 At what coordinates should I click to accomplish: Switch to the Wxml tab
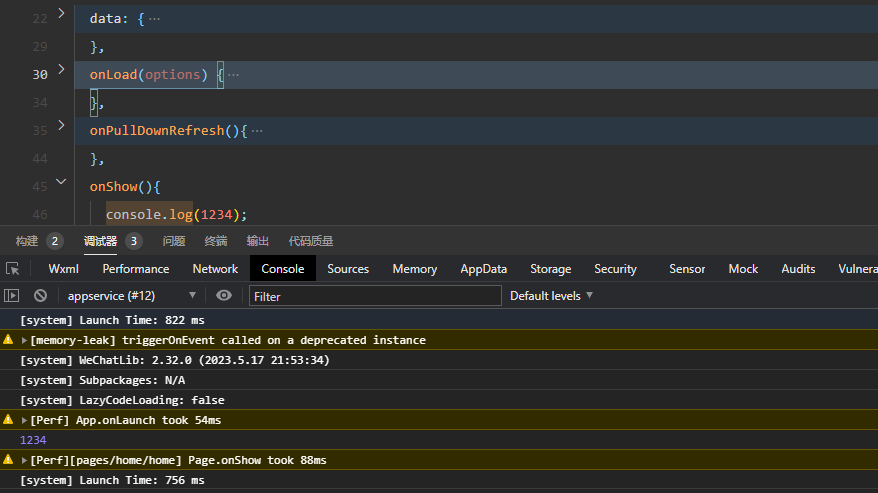[x=63, y=269]
